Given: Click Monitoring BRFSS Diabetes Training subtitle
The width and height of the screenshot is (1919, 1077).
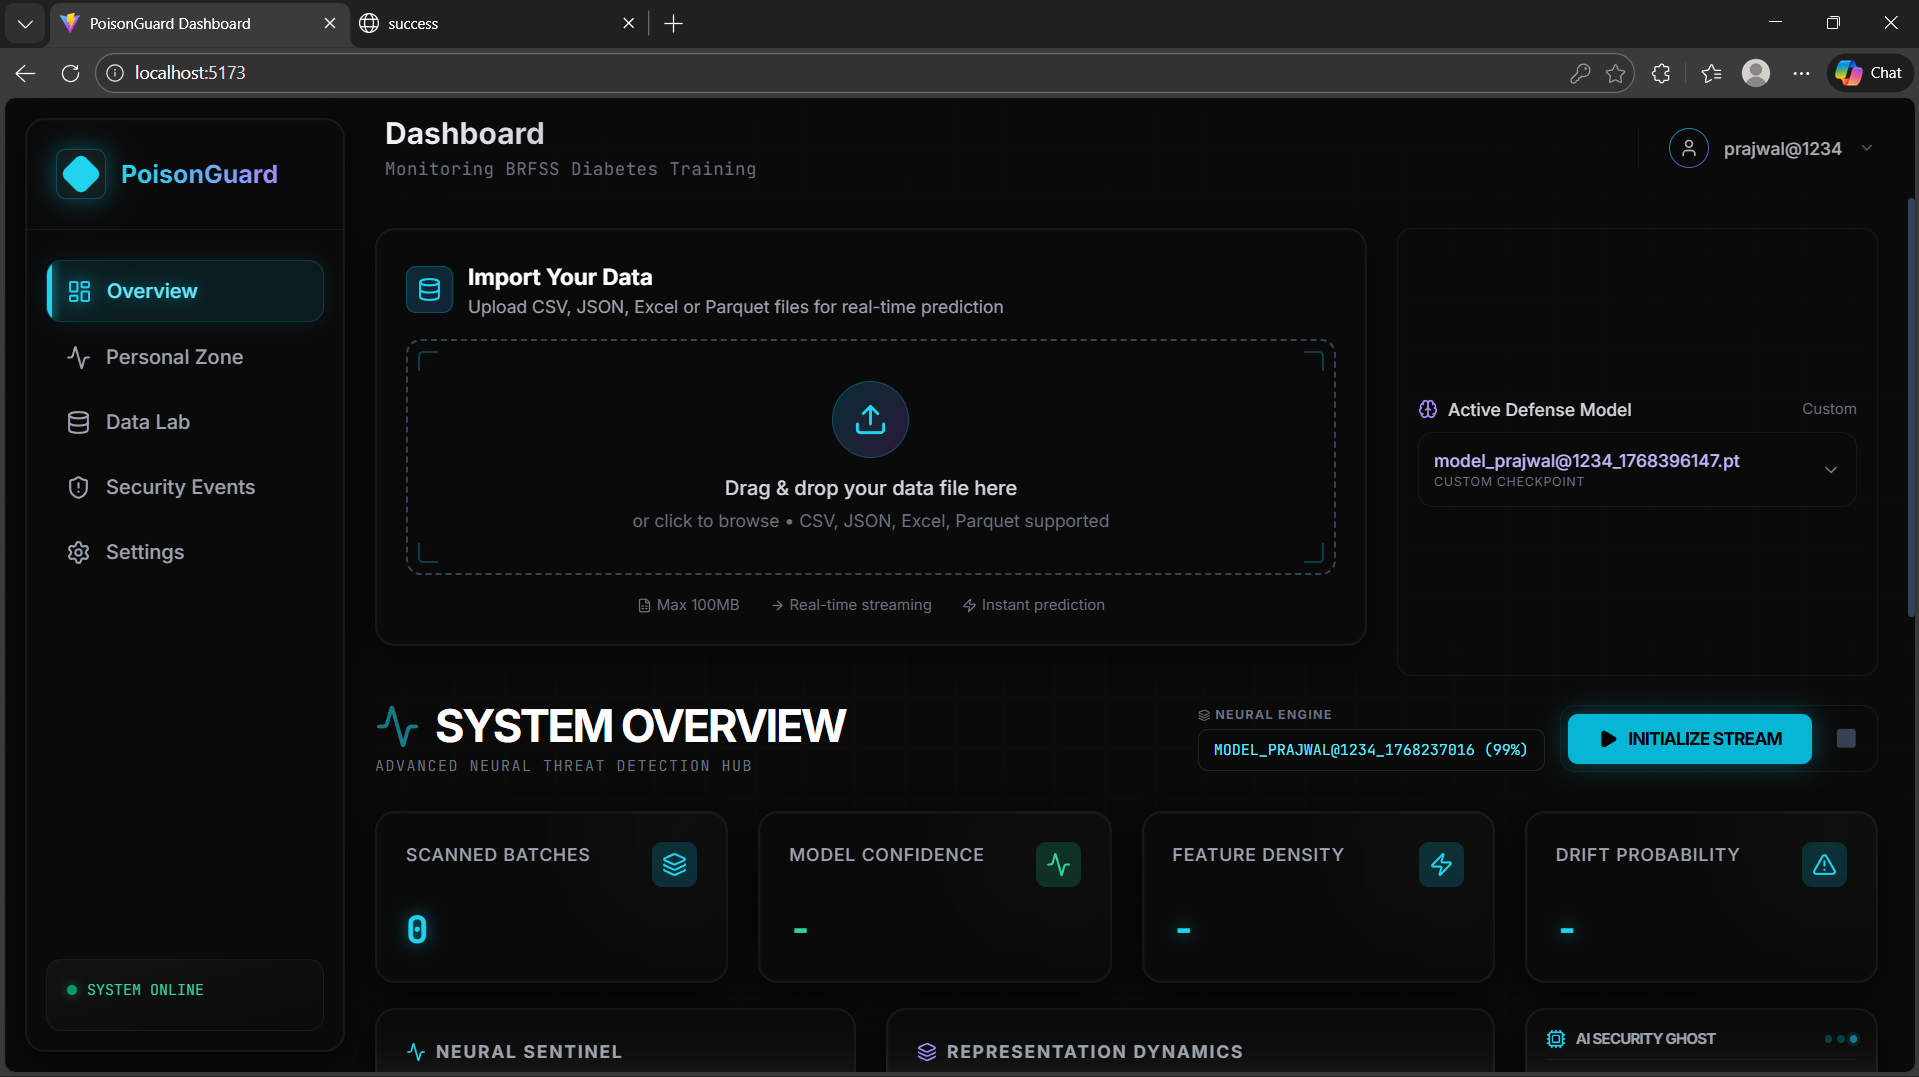Looking at the screenshot, I should point(570,169).
